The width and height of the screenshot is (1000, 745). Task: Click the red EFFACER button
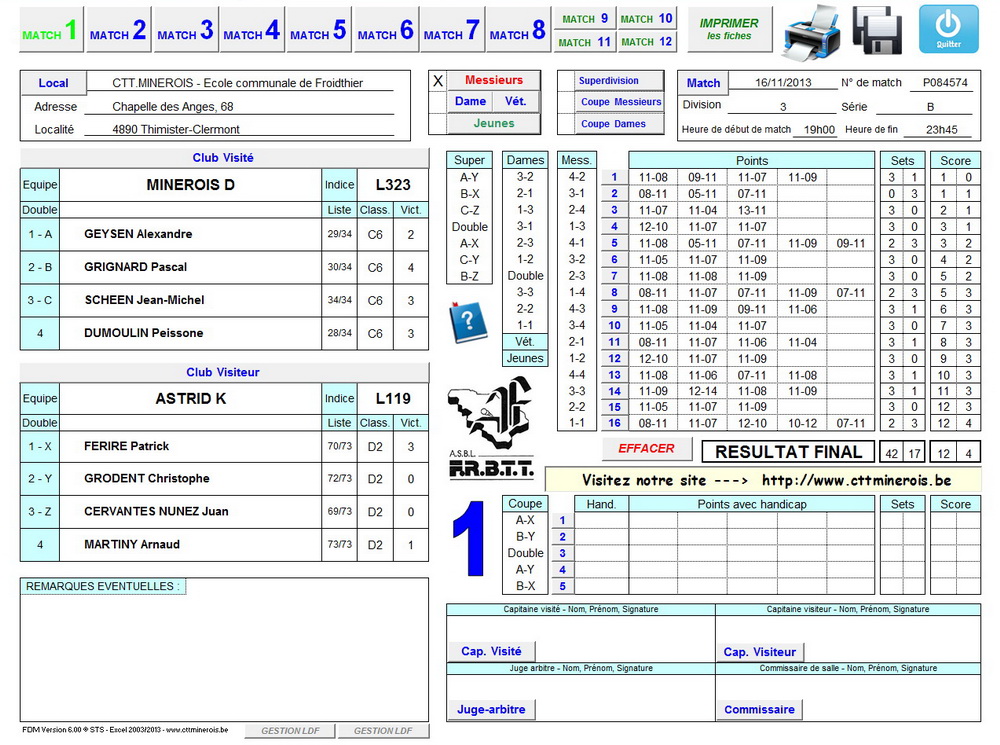(646, 449)
